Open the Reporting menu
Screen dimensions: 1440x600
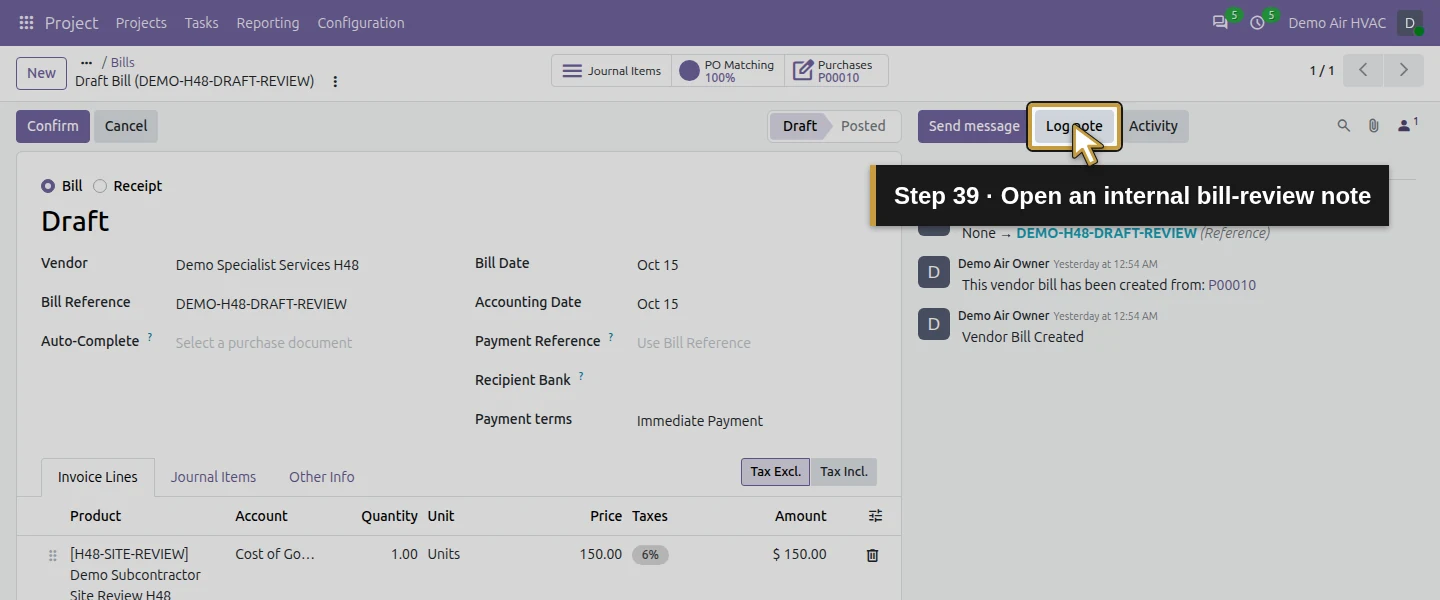267,23
